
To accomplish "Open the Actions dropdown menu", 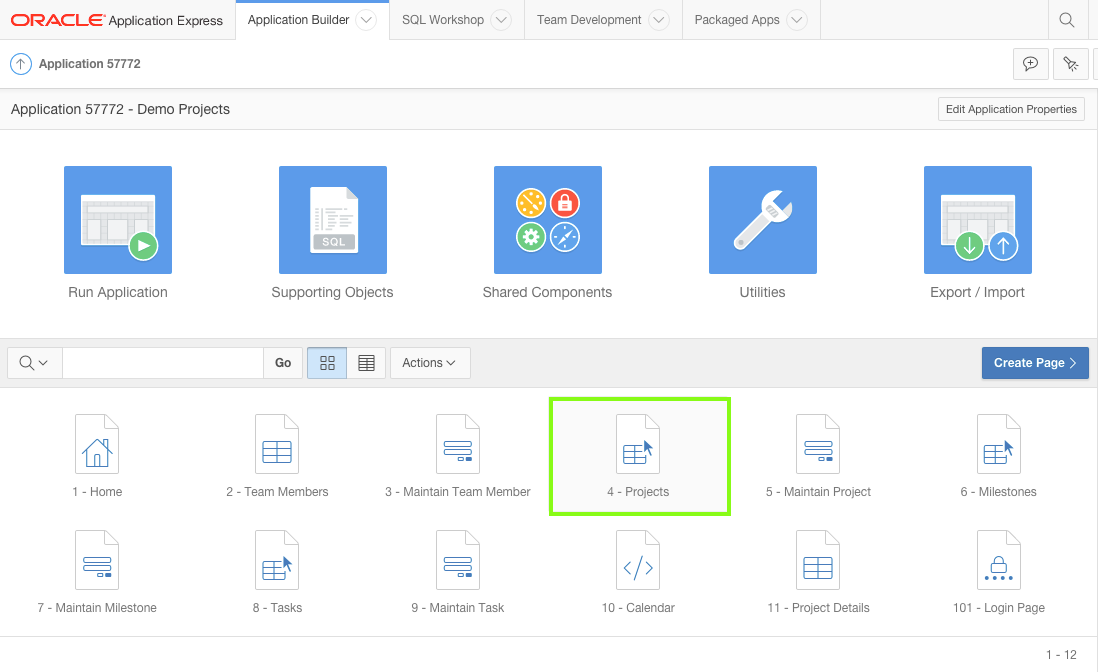I will coord(430,363).
